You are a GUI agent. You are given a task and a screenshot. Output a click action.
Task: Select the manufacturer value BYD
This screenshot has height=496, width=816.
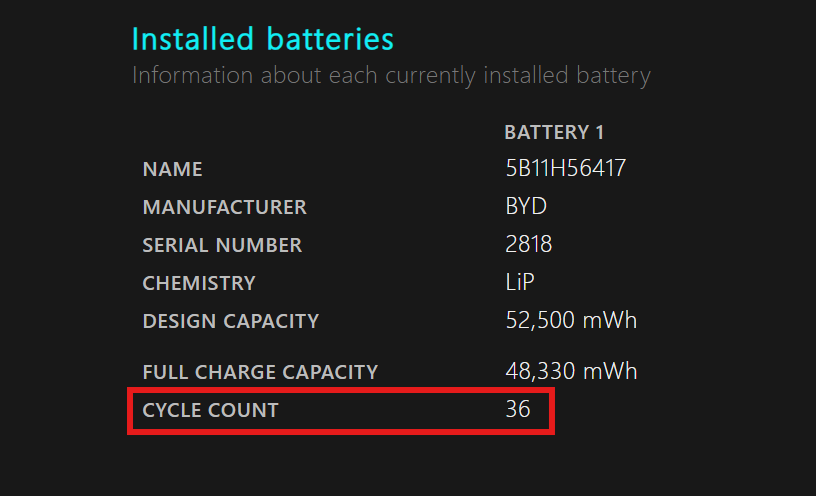tap(526, 207)
